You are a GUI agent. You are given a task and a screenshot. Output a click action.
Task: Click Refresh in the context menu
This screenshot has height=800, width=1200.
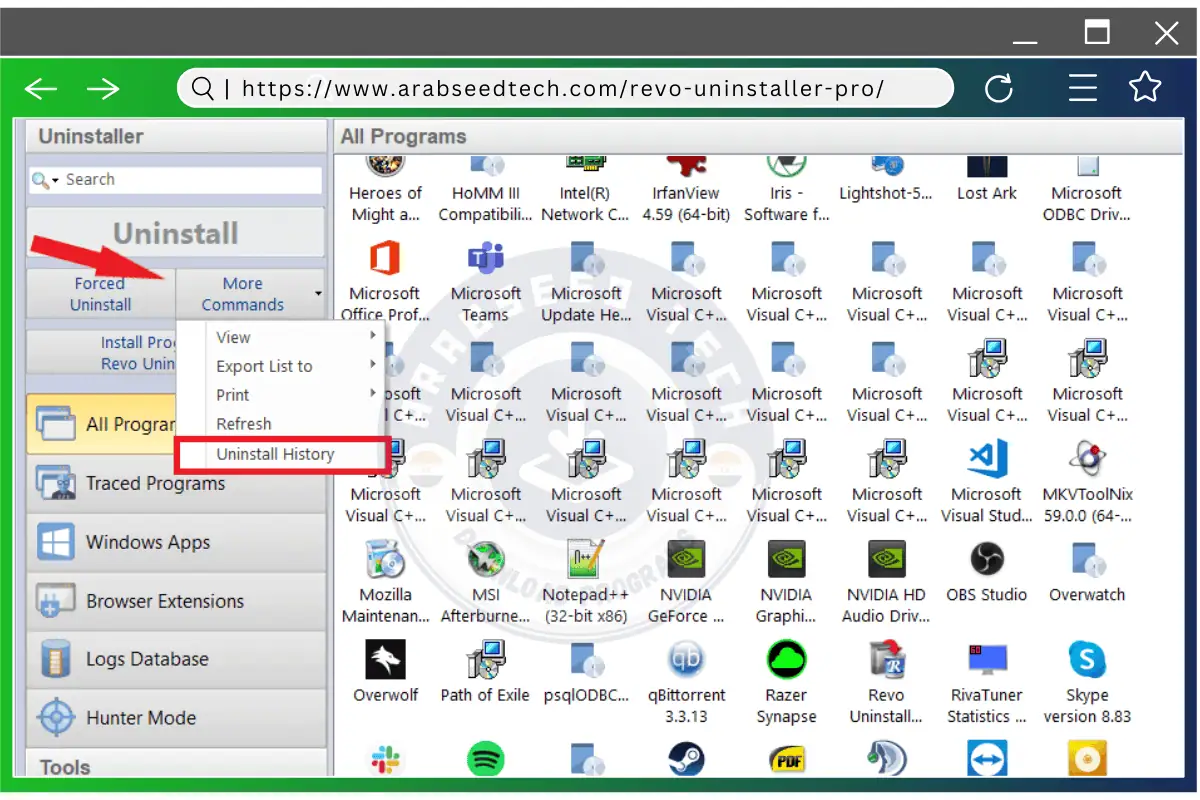click(x=243, y=423)
